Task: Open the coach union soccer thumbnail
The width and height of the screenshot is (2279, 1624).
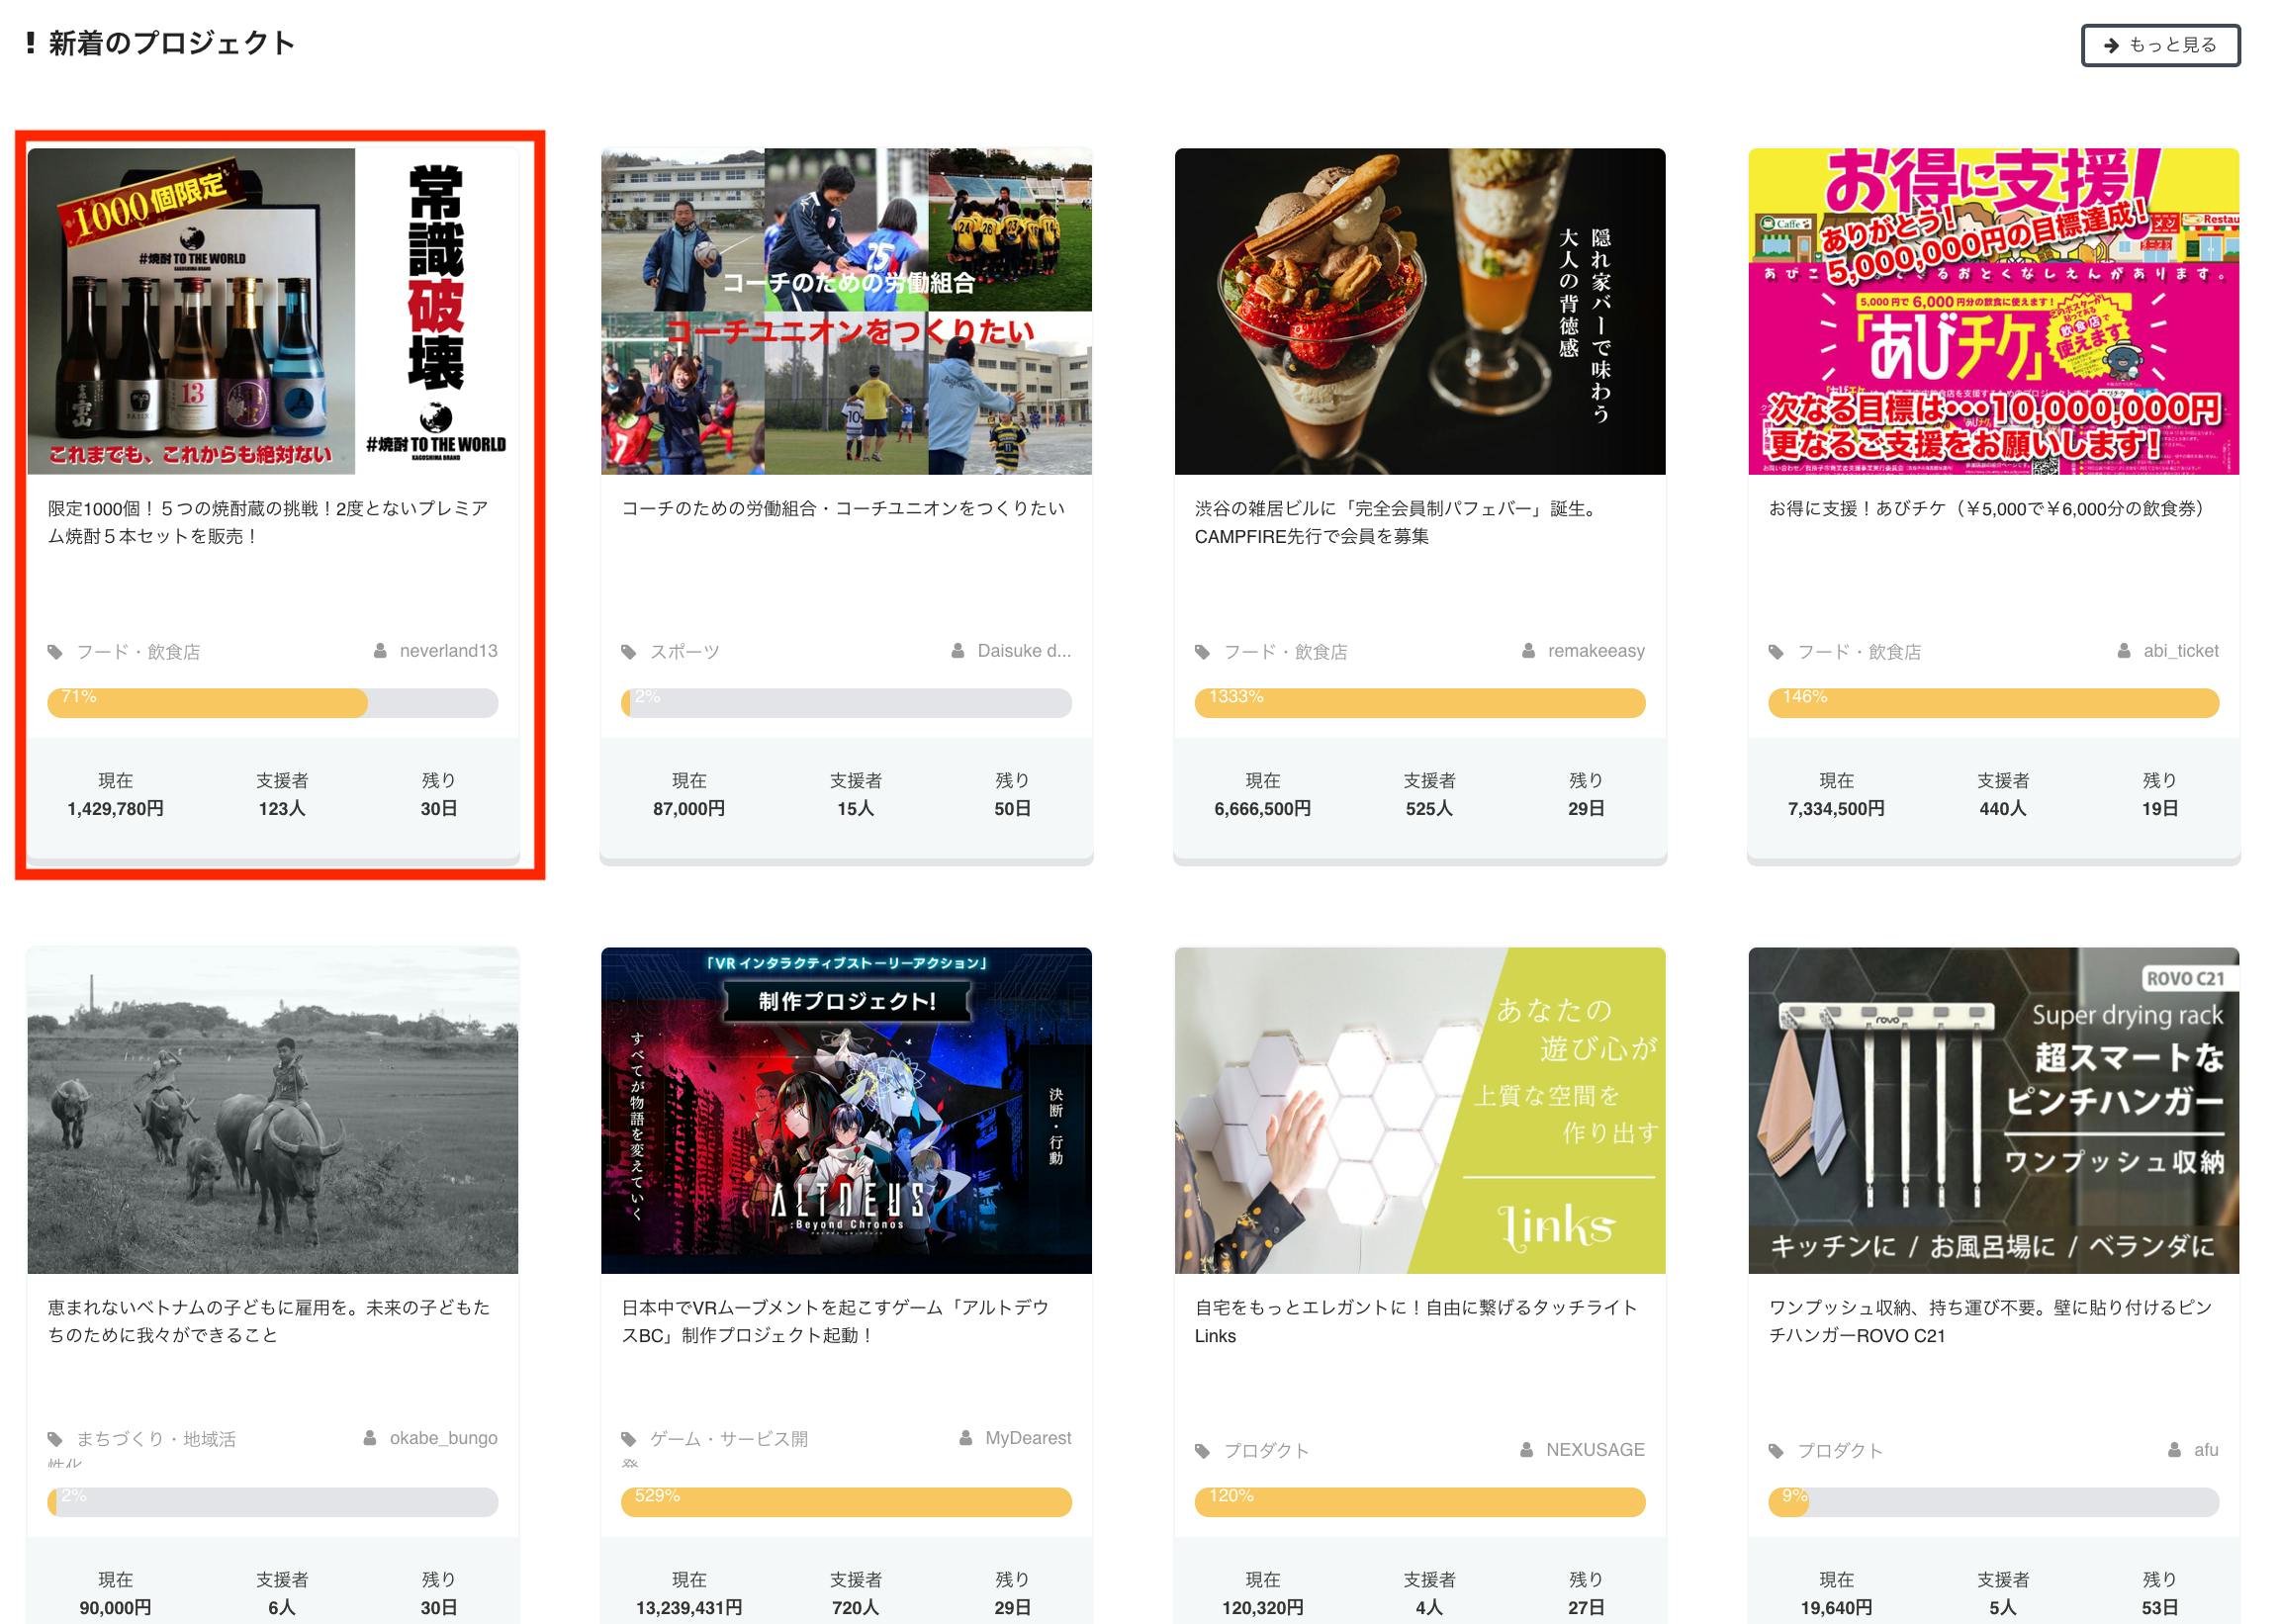Action: tap(845, 311)
